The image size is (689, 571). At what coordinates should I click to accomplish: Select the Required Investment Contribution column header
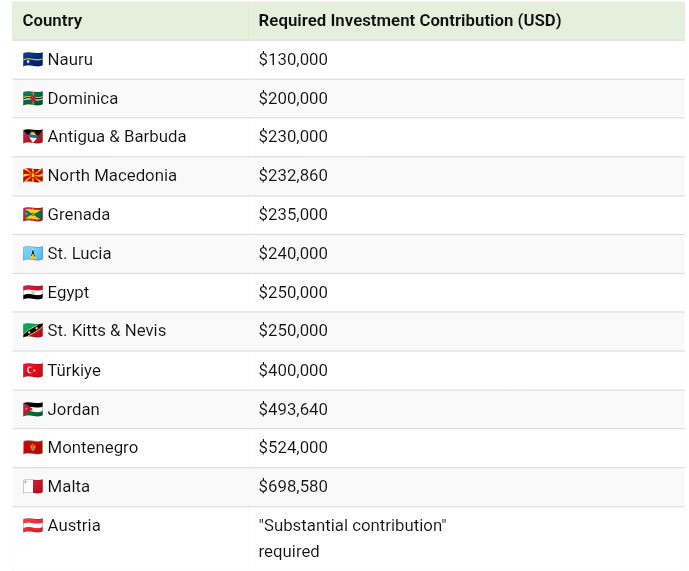pyautogui.click(x=409, y=21)
